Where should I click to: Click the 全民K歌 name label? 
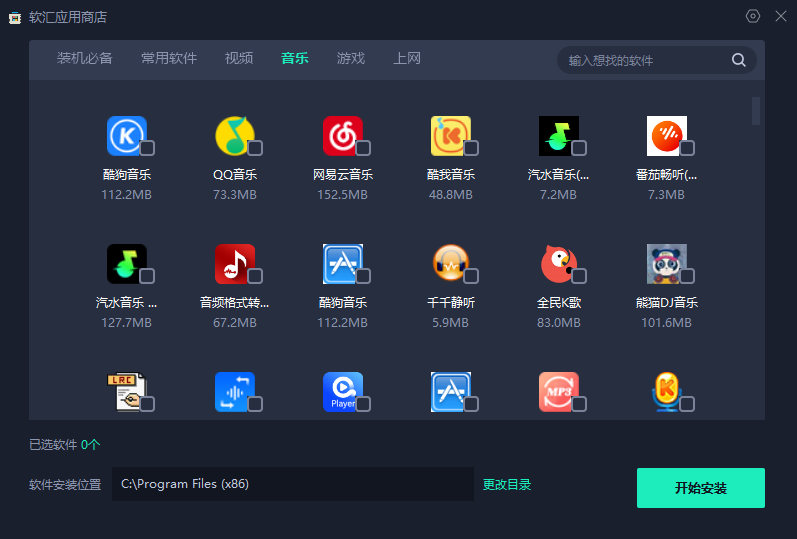[x=559, y=303]
